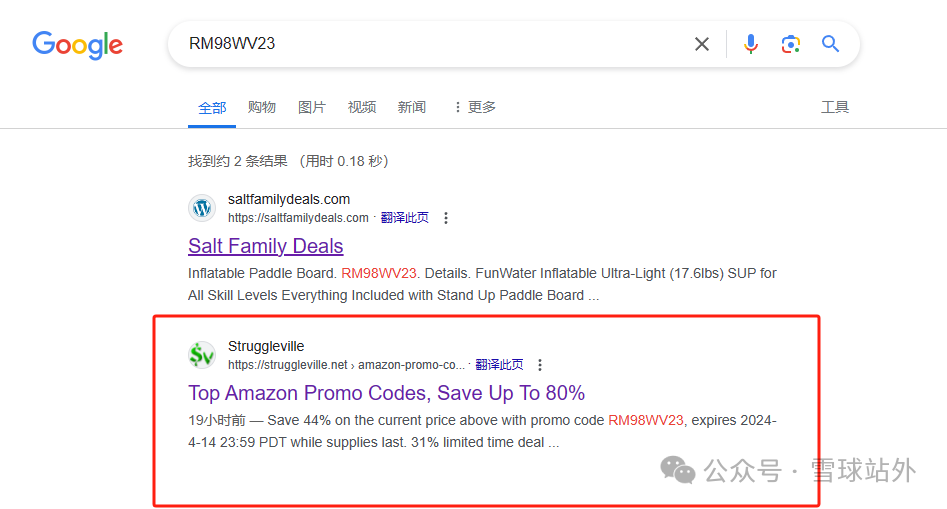The image size is (947, 509).
Task: Switch to the 新闻 tab
Action: pos(412,107)
